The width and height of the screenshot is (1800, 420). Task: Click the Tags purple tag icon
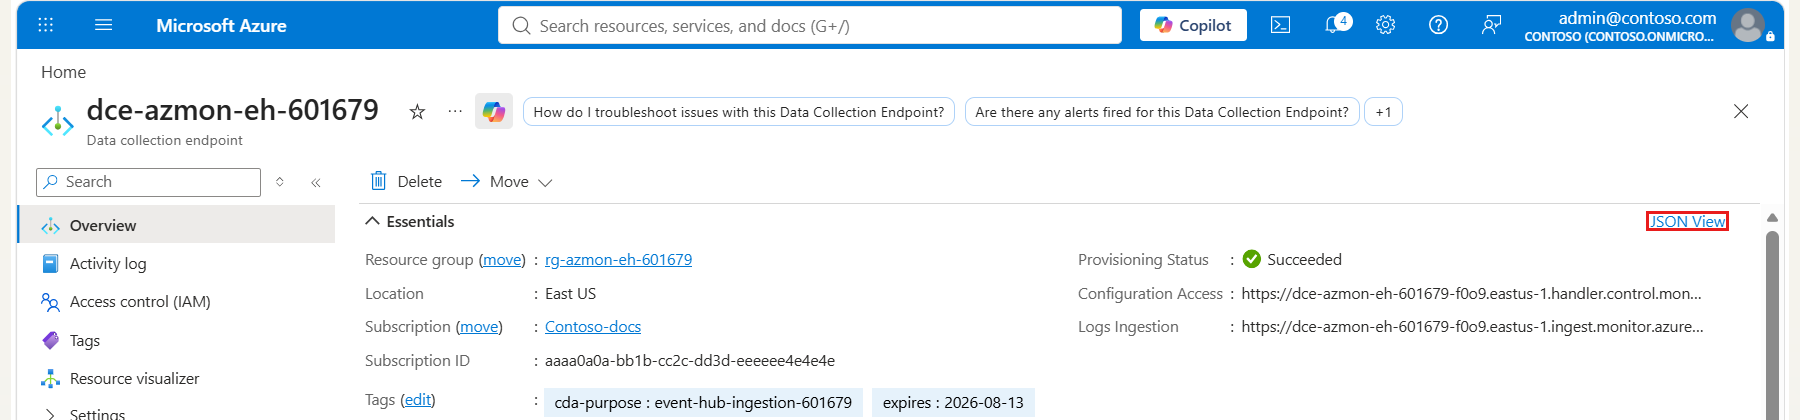point(50,340)
